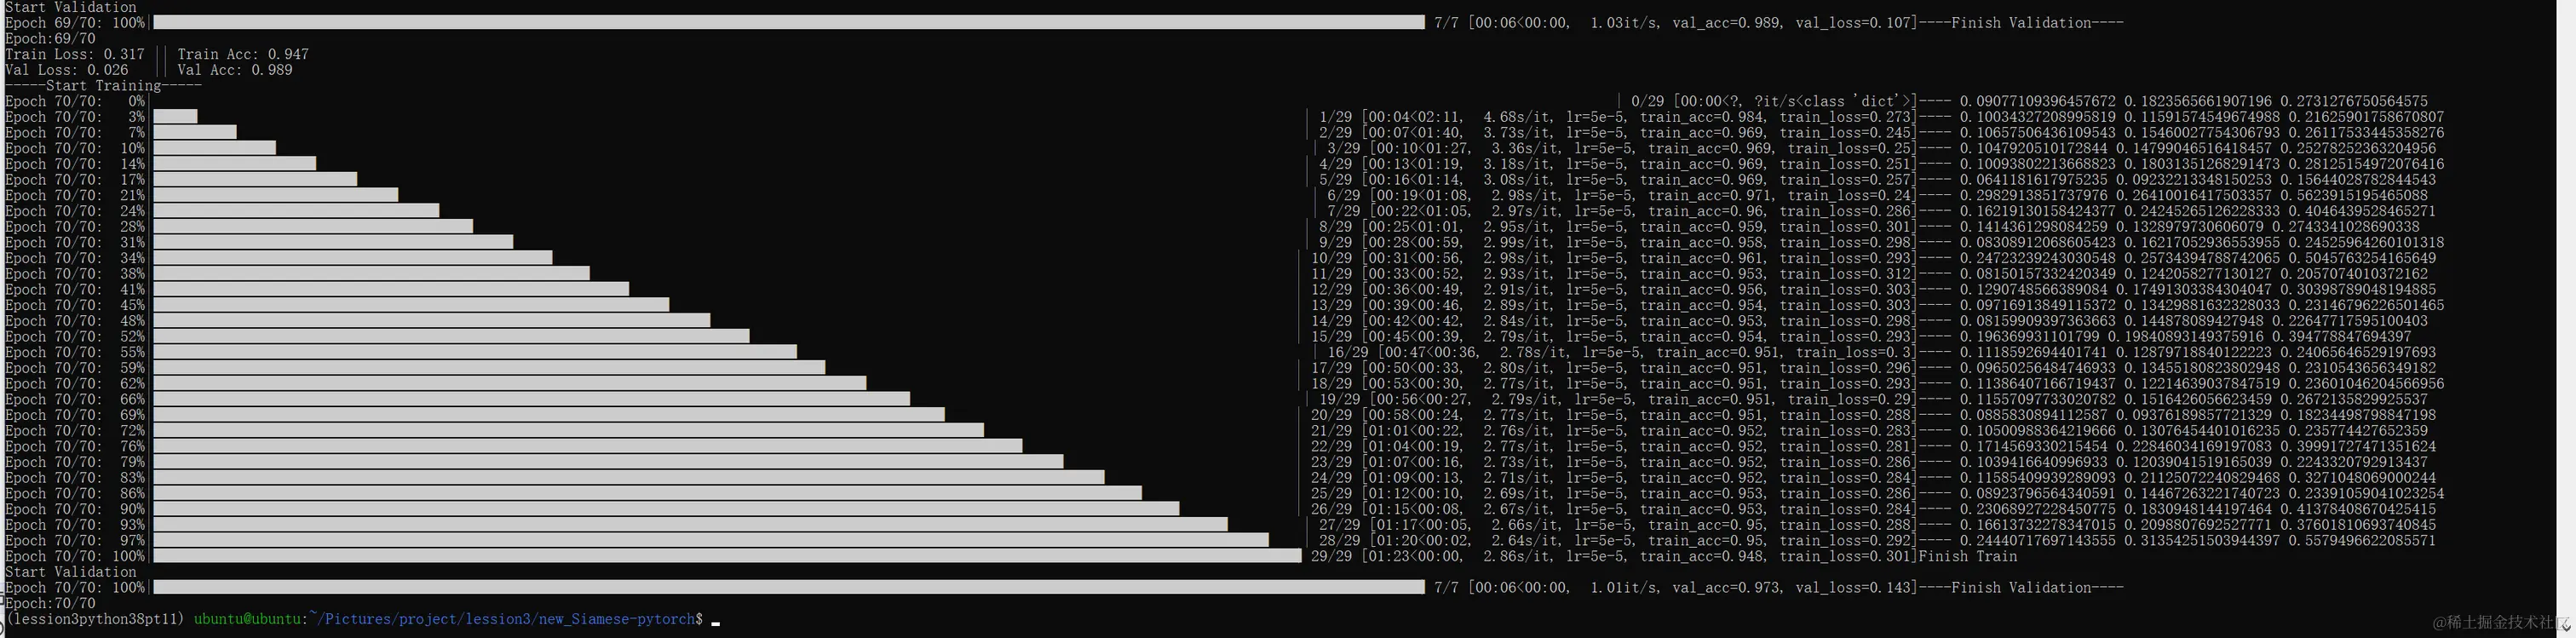
Task: Click the 'Epoch:70/70' line
Action: point(51,603)
